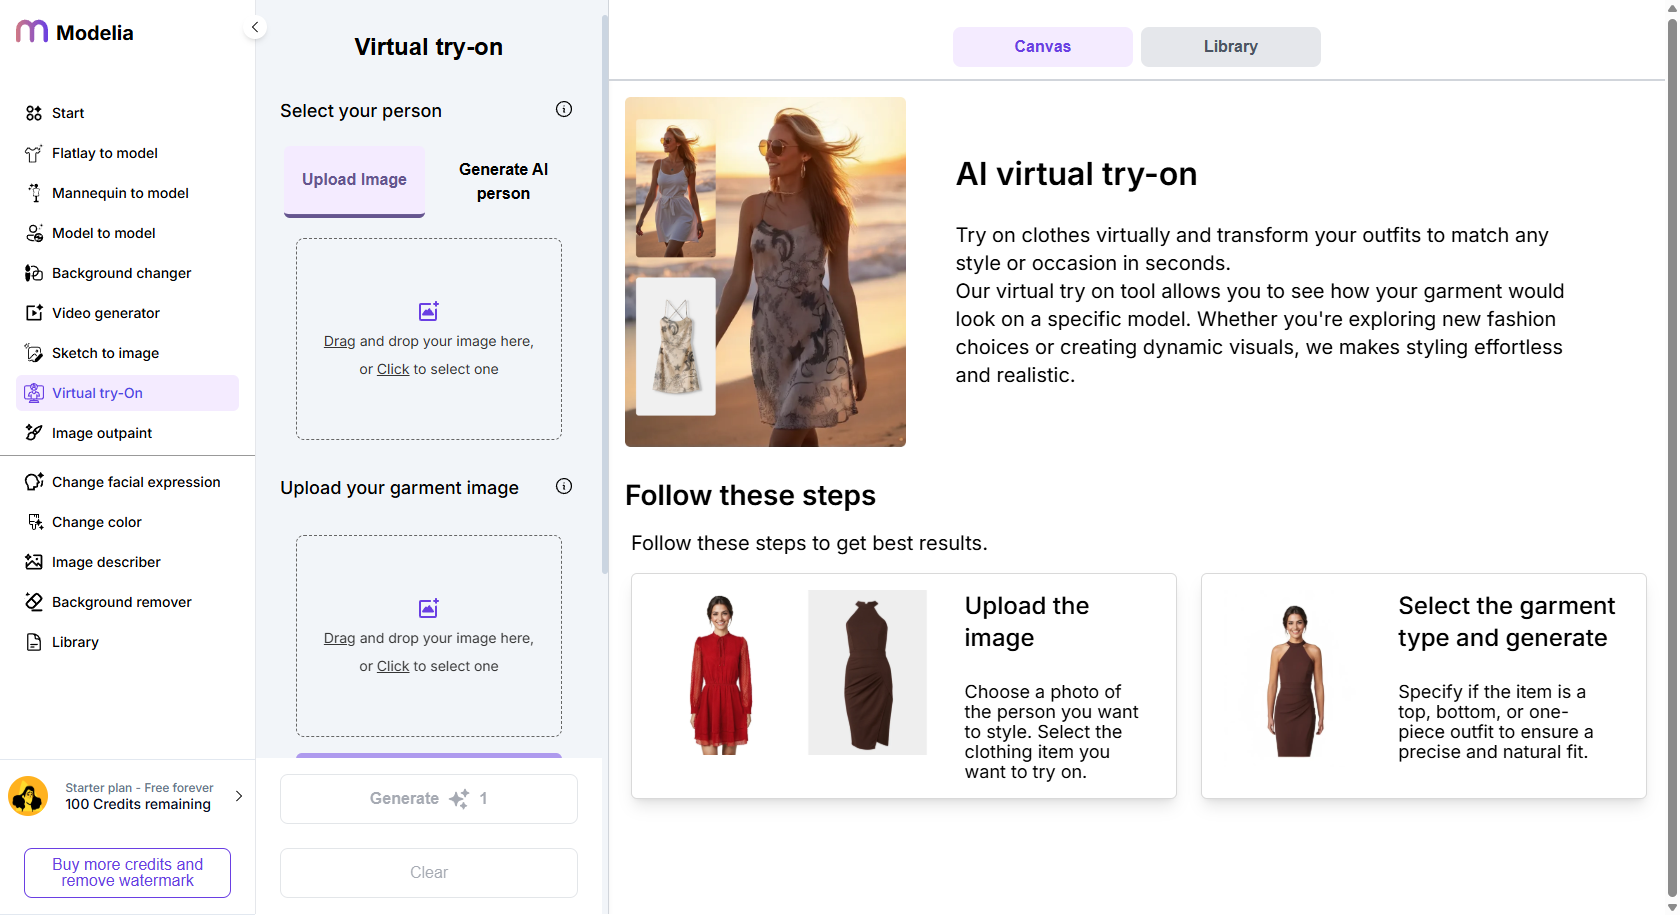
Task: Keep Upload Image mode selected
Action: 354,179
